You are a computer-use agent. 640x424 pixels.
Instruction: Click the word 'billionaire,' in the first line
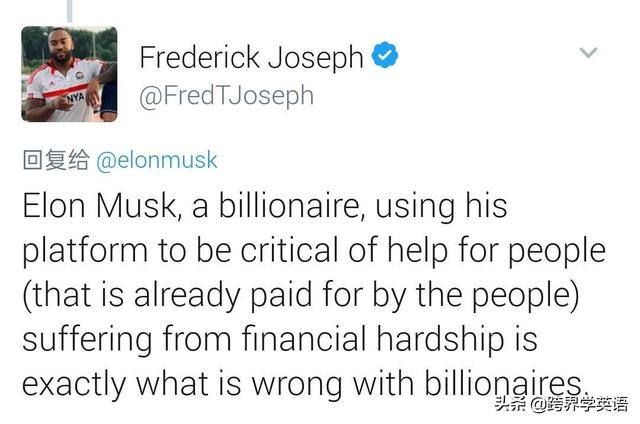pos(292,205)
